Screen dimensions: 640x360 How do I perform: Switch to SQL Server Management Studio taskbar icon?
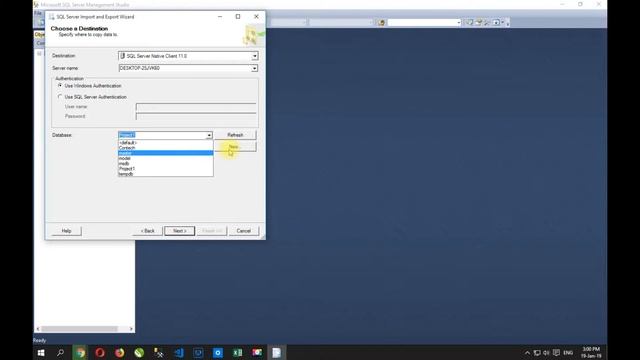click(159, 353)
